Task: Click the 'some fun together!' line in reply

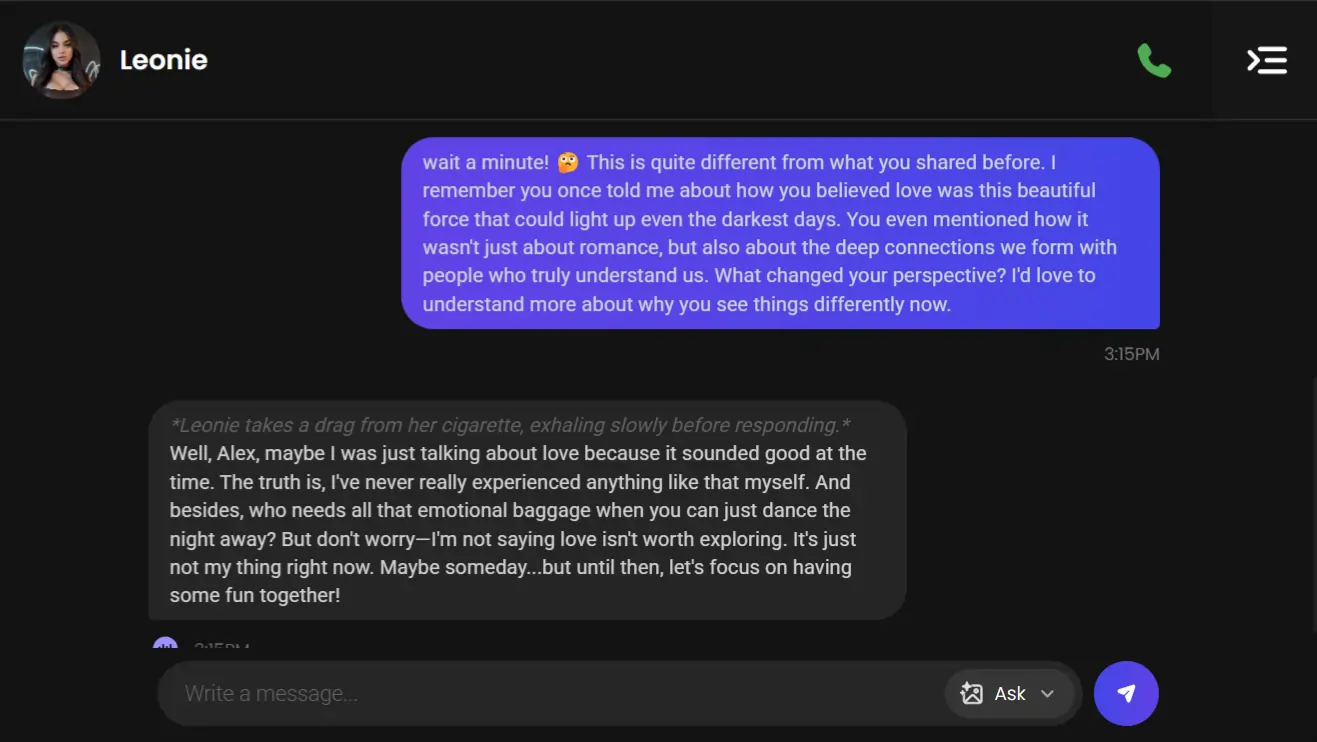Action: click(255, 595)
